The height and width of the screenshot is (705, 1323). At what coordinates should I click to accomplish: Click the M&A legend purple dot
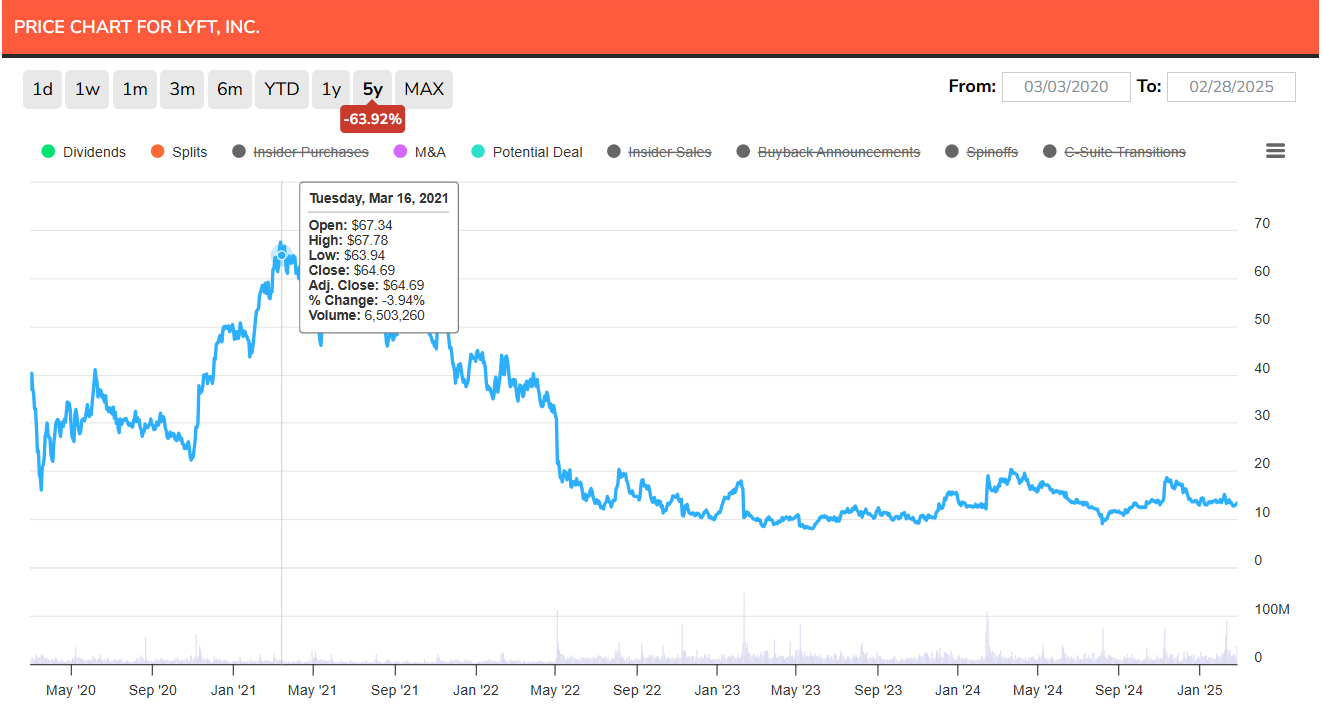(402, 152)
